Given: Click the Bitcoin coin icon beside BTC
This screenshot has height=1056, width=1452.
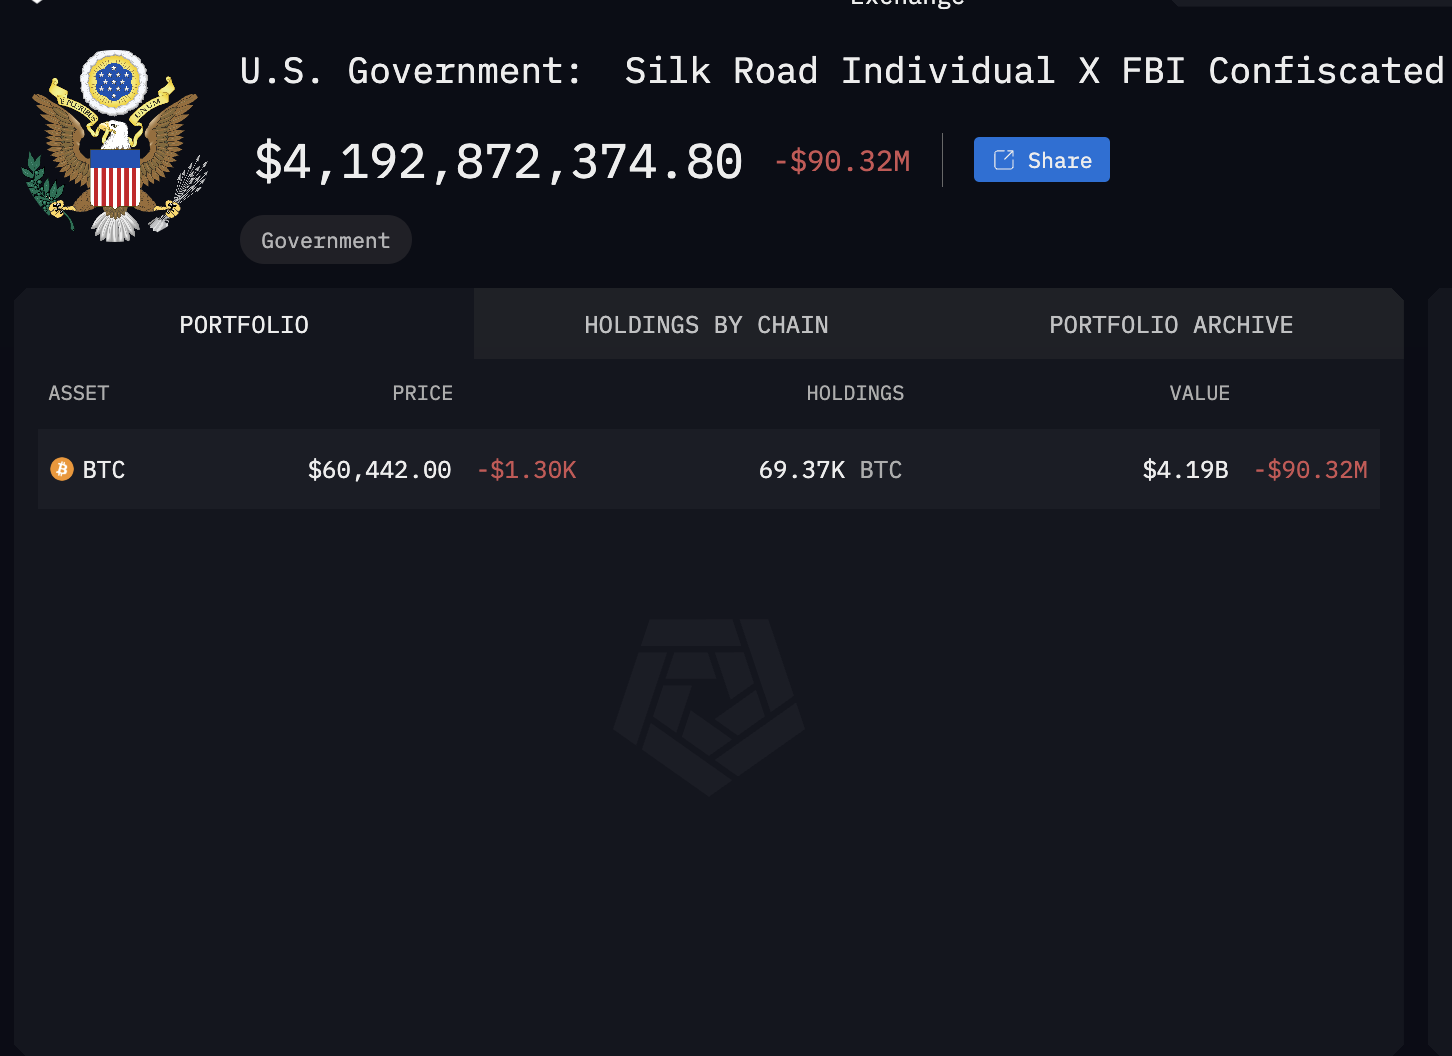Looking at the screenshot, I should click(61, 469).
